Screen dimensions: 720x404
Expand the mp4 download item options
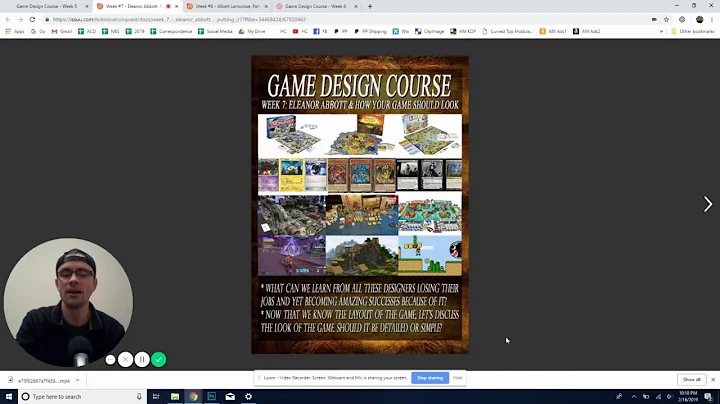(78, 380)
